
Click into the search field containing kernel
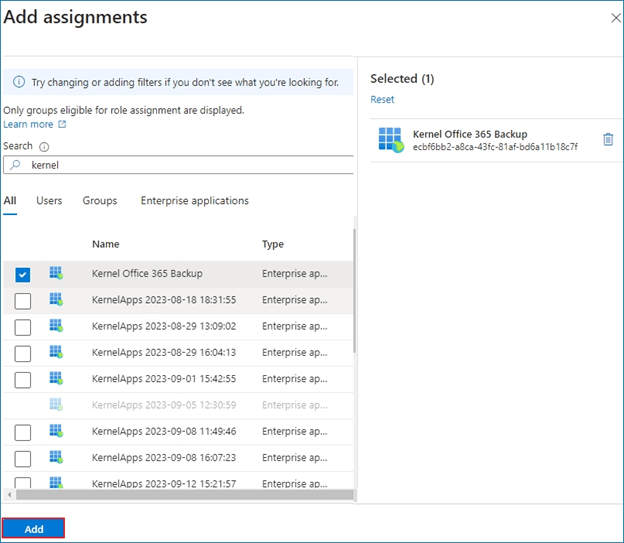coord(190,165)
